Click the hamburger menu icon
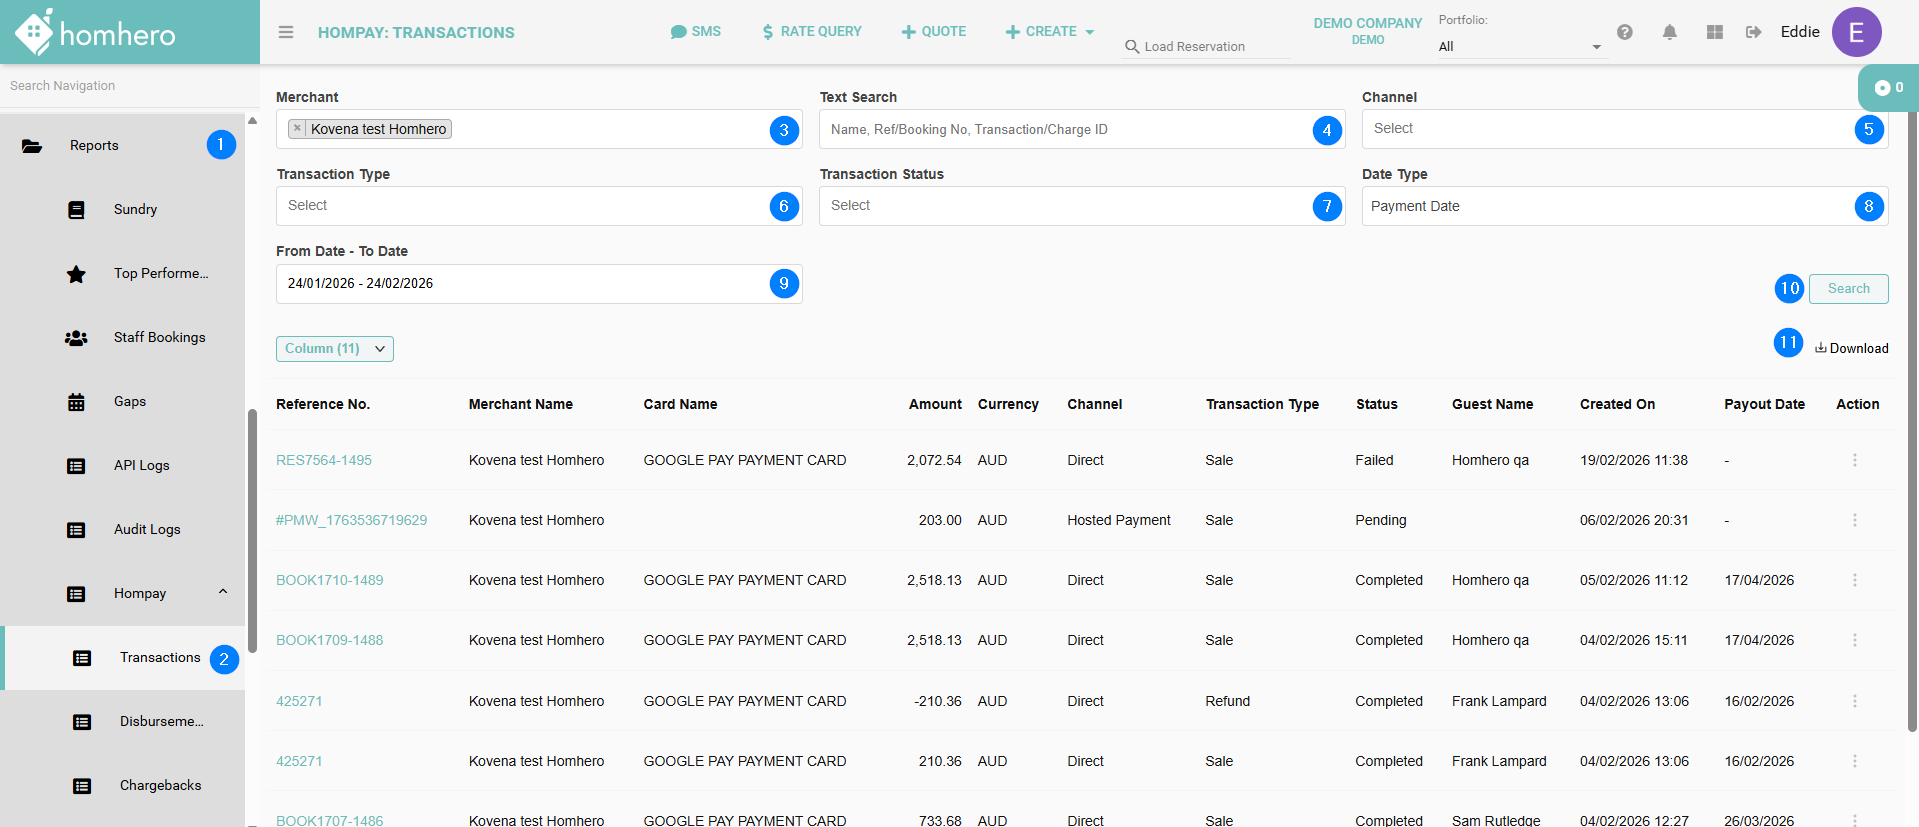The height and width of the screenshot is (827, 1919). coord(286,32)
